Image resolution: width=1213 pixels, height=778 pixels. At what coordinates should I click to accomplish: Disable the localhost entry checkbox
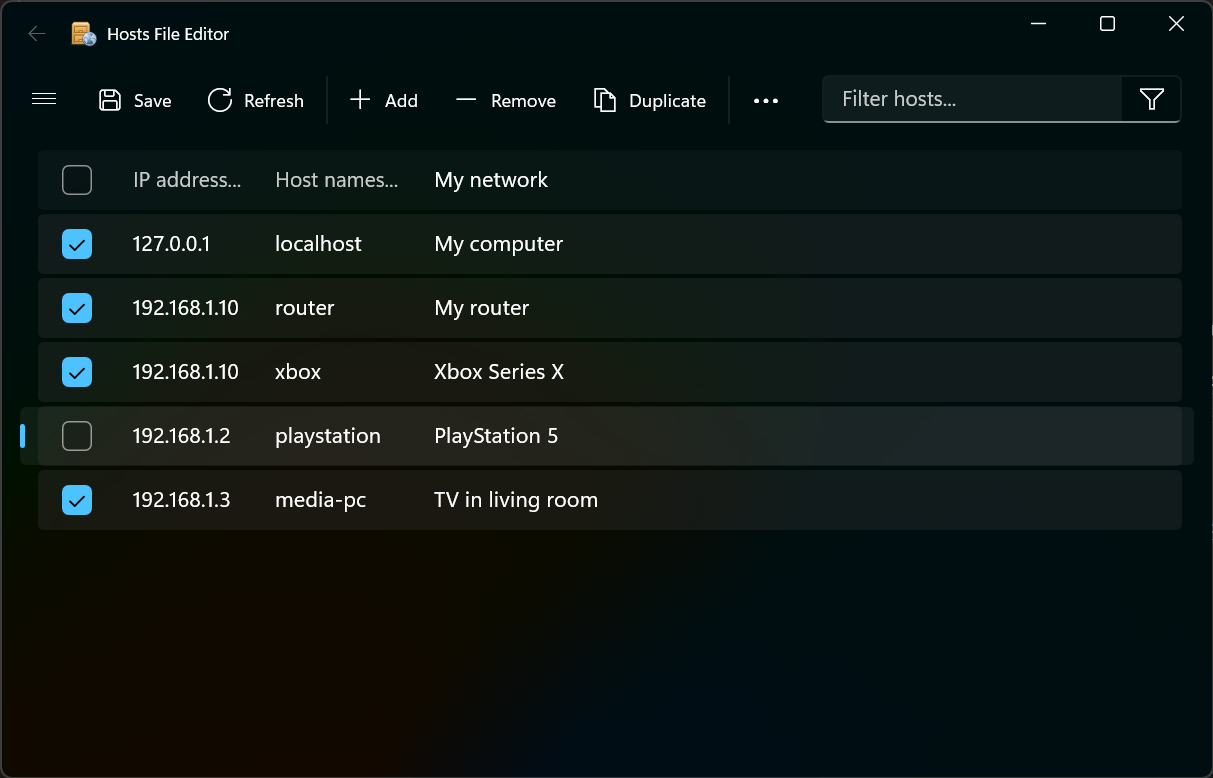77,244
